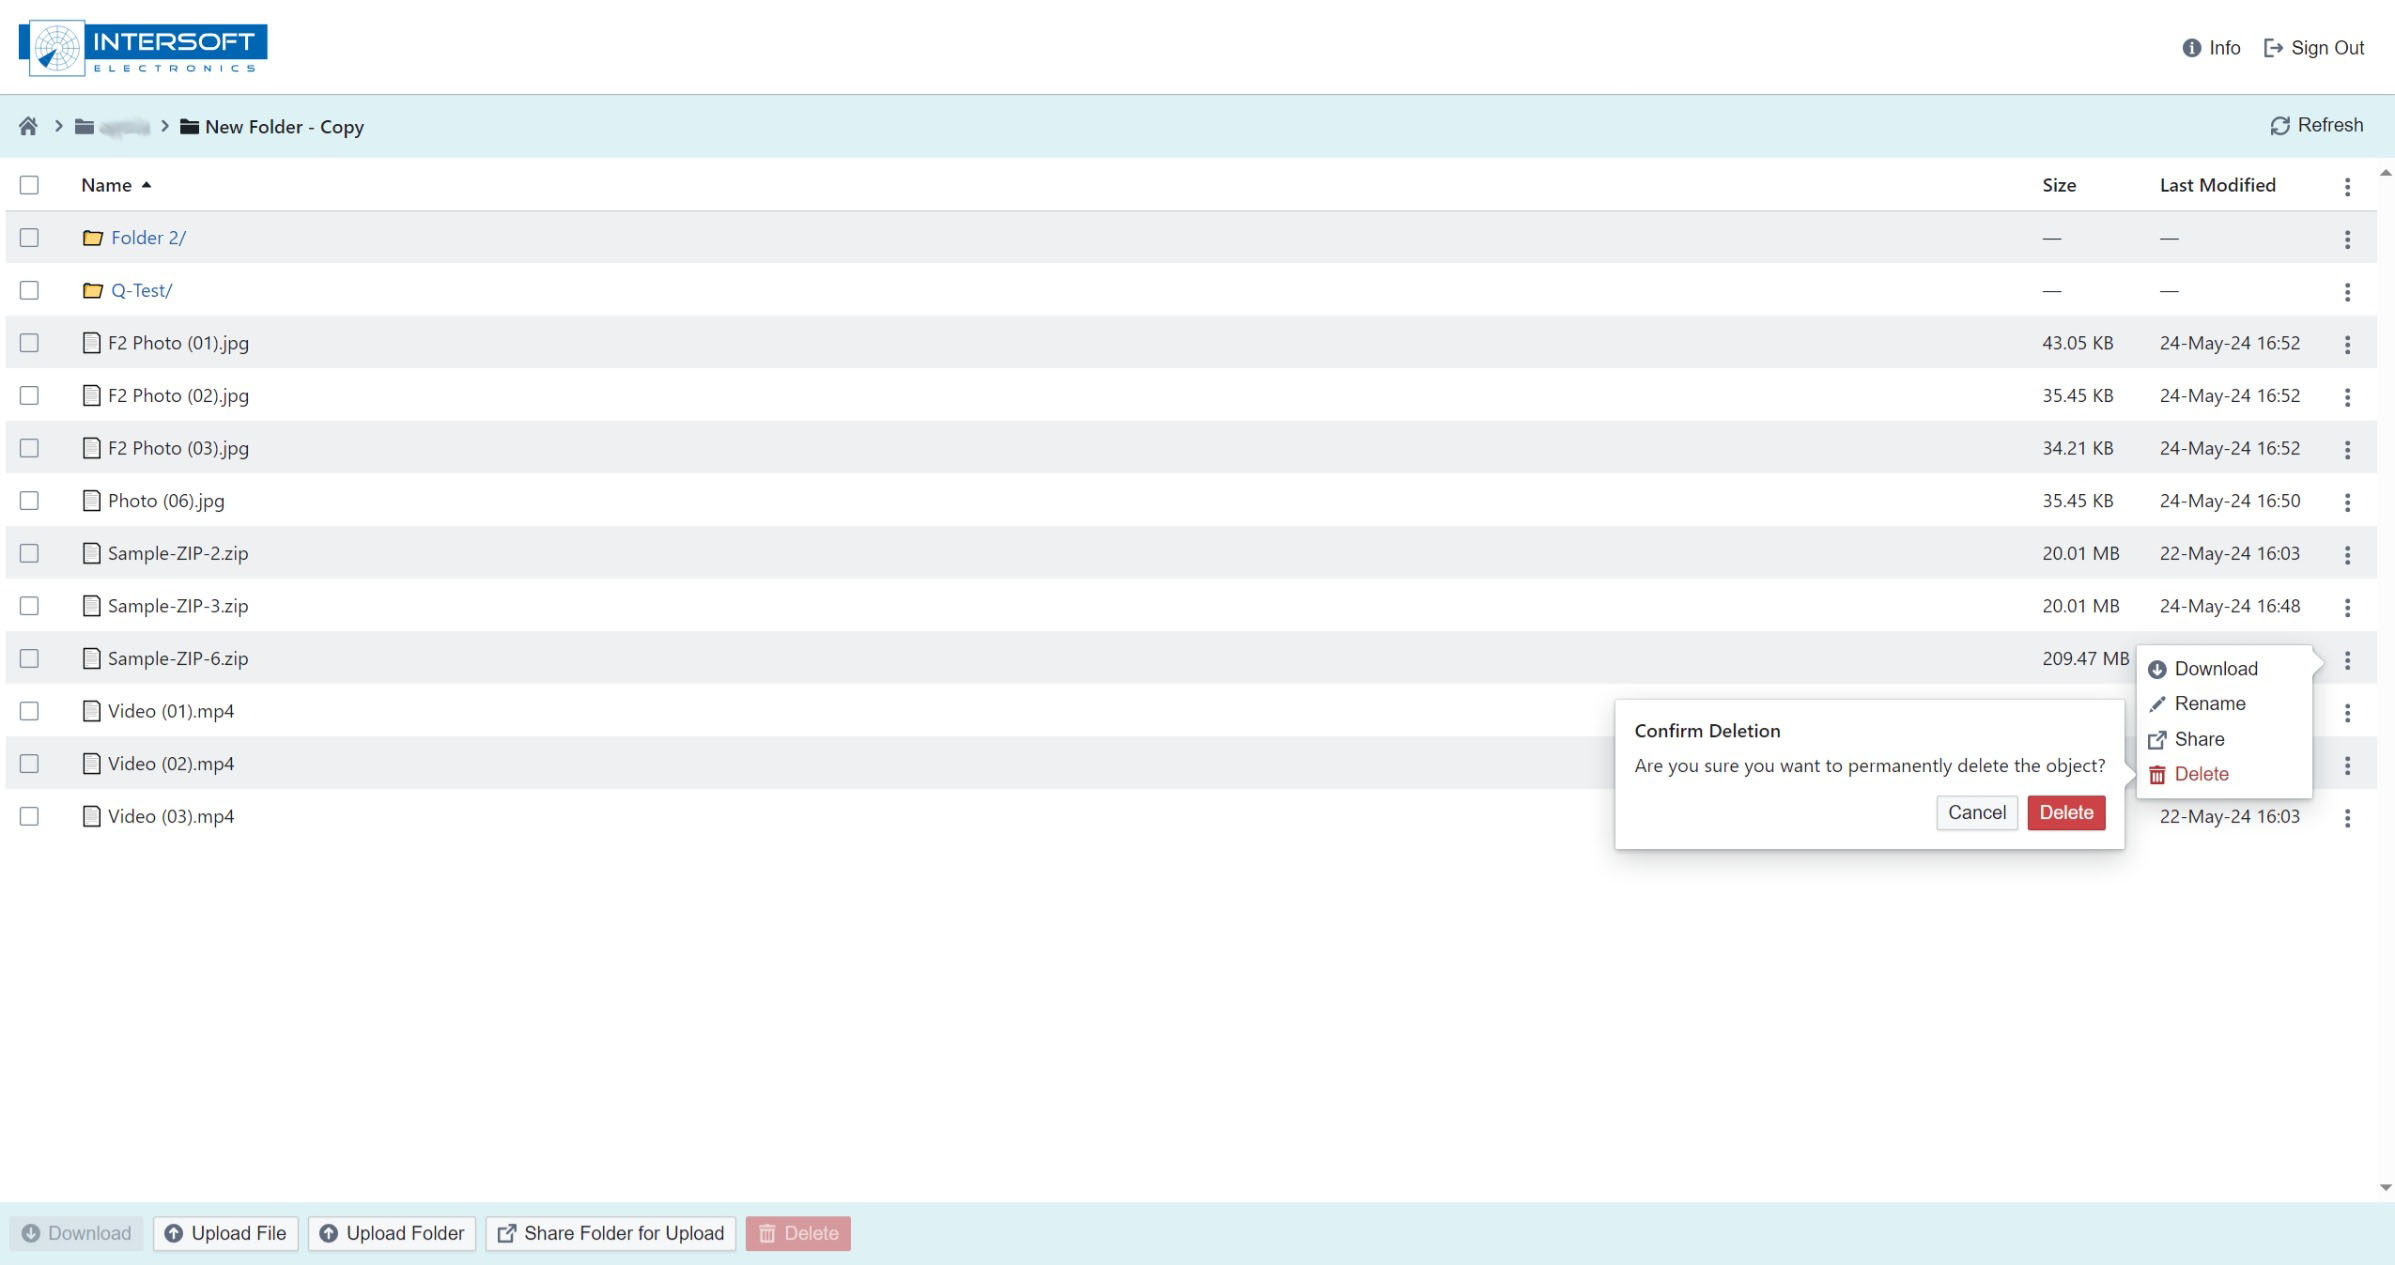Open the three-dot menu for F2 Photo (01).jpg

coord(2347,344)
